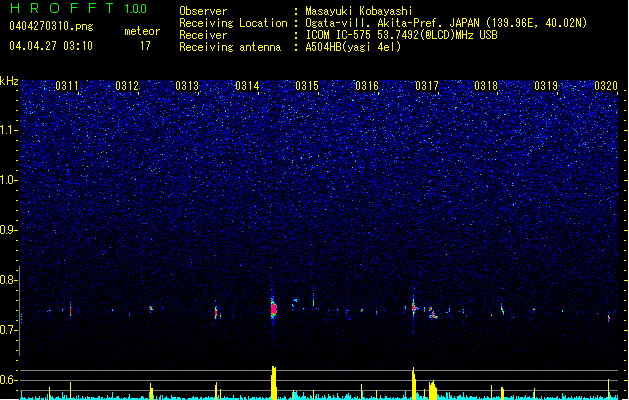The width and height of the screenshot is (629, 400).
Task: Select the A504HB(yagi 4el) antenna text
Action: point(353,47)
